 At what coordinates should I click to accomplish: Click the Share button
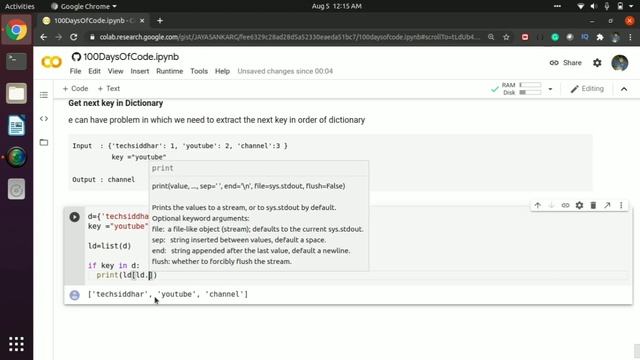565,63
